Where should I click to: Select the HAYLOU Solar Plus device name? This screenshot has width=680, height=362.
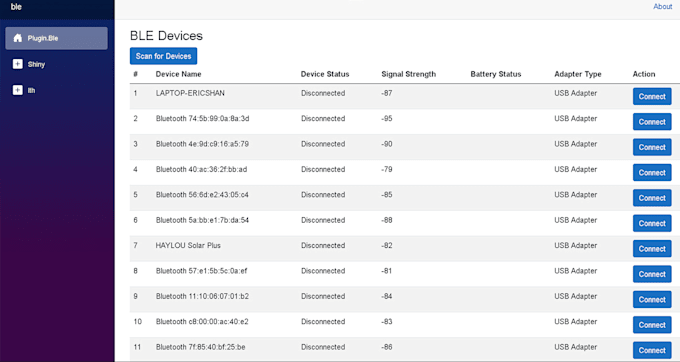pyautogui.click(x=188, y=245)
